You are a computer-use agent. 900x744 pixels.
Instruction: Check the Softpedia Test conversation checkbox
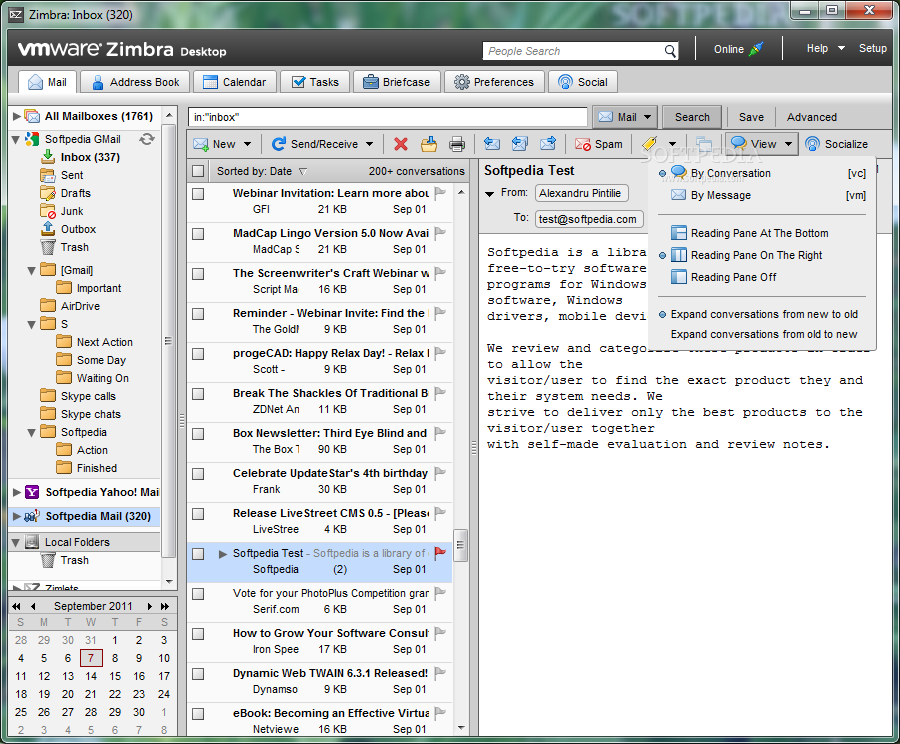[x=198, y=553]
